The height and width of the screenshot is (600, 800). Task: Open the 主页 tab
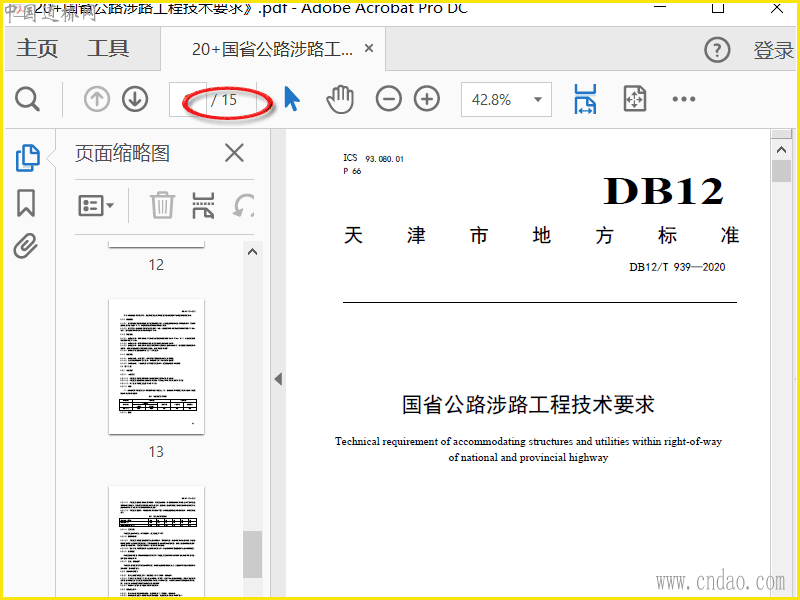coord(37,48)
